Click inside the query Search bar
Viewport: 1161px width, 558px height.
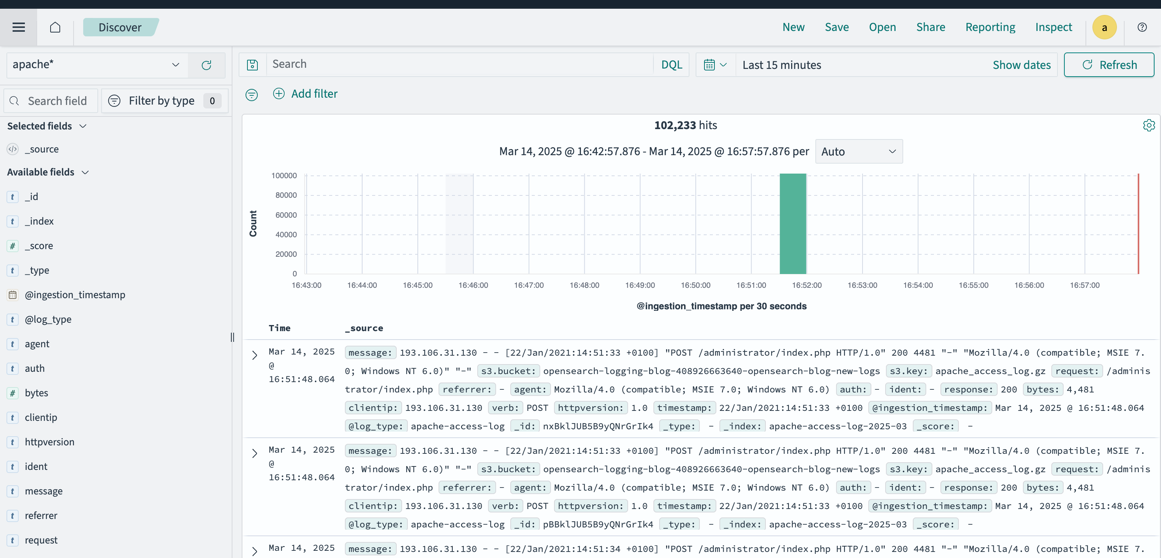click(459, 64)
